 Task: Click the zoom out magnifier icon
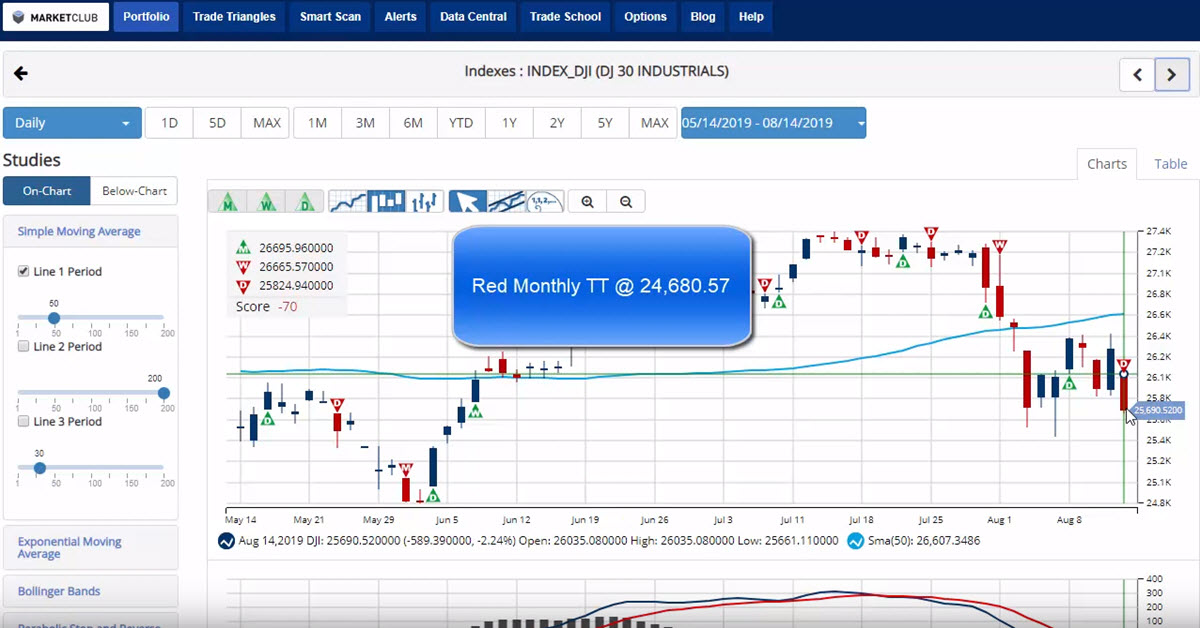point(625,201)
